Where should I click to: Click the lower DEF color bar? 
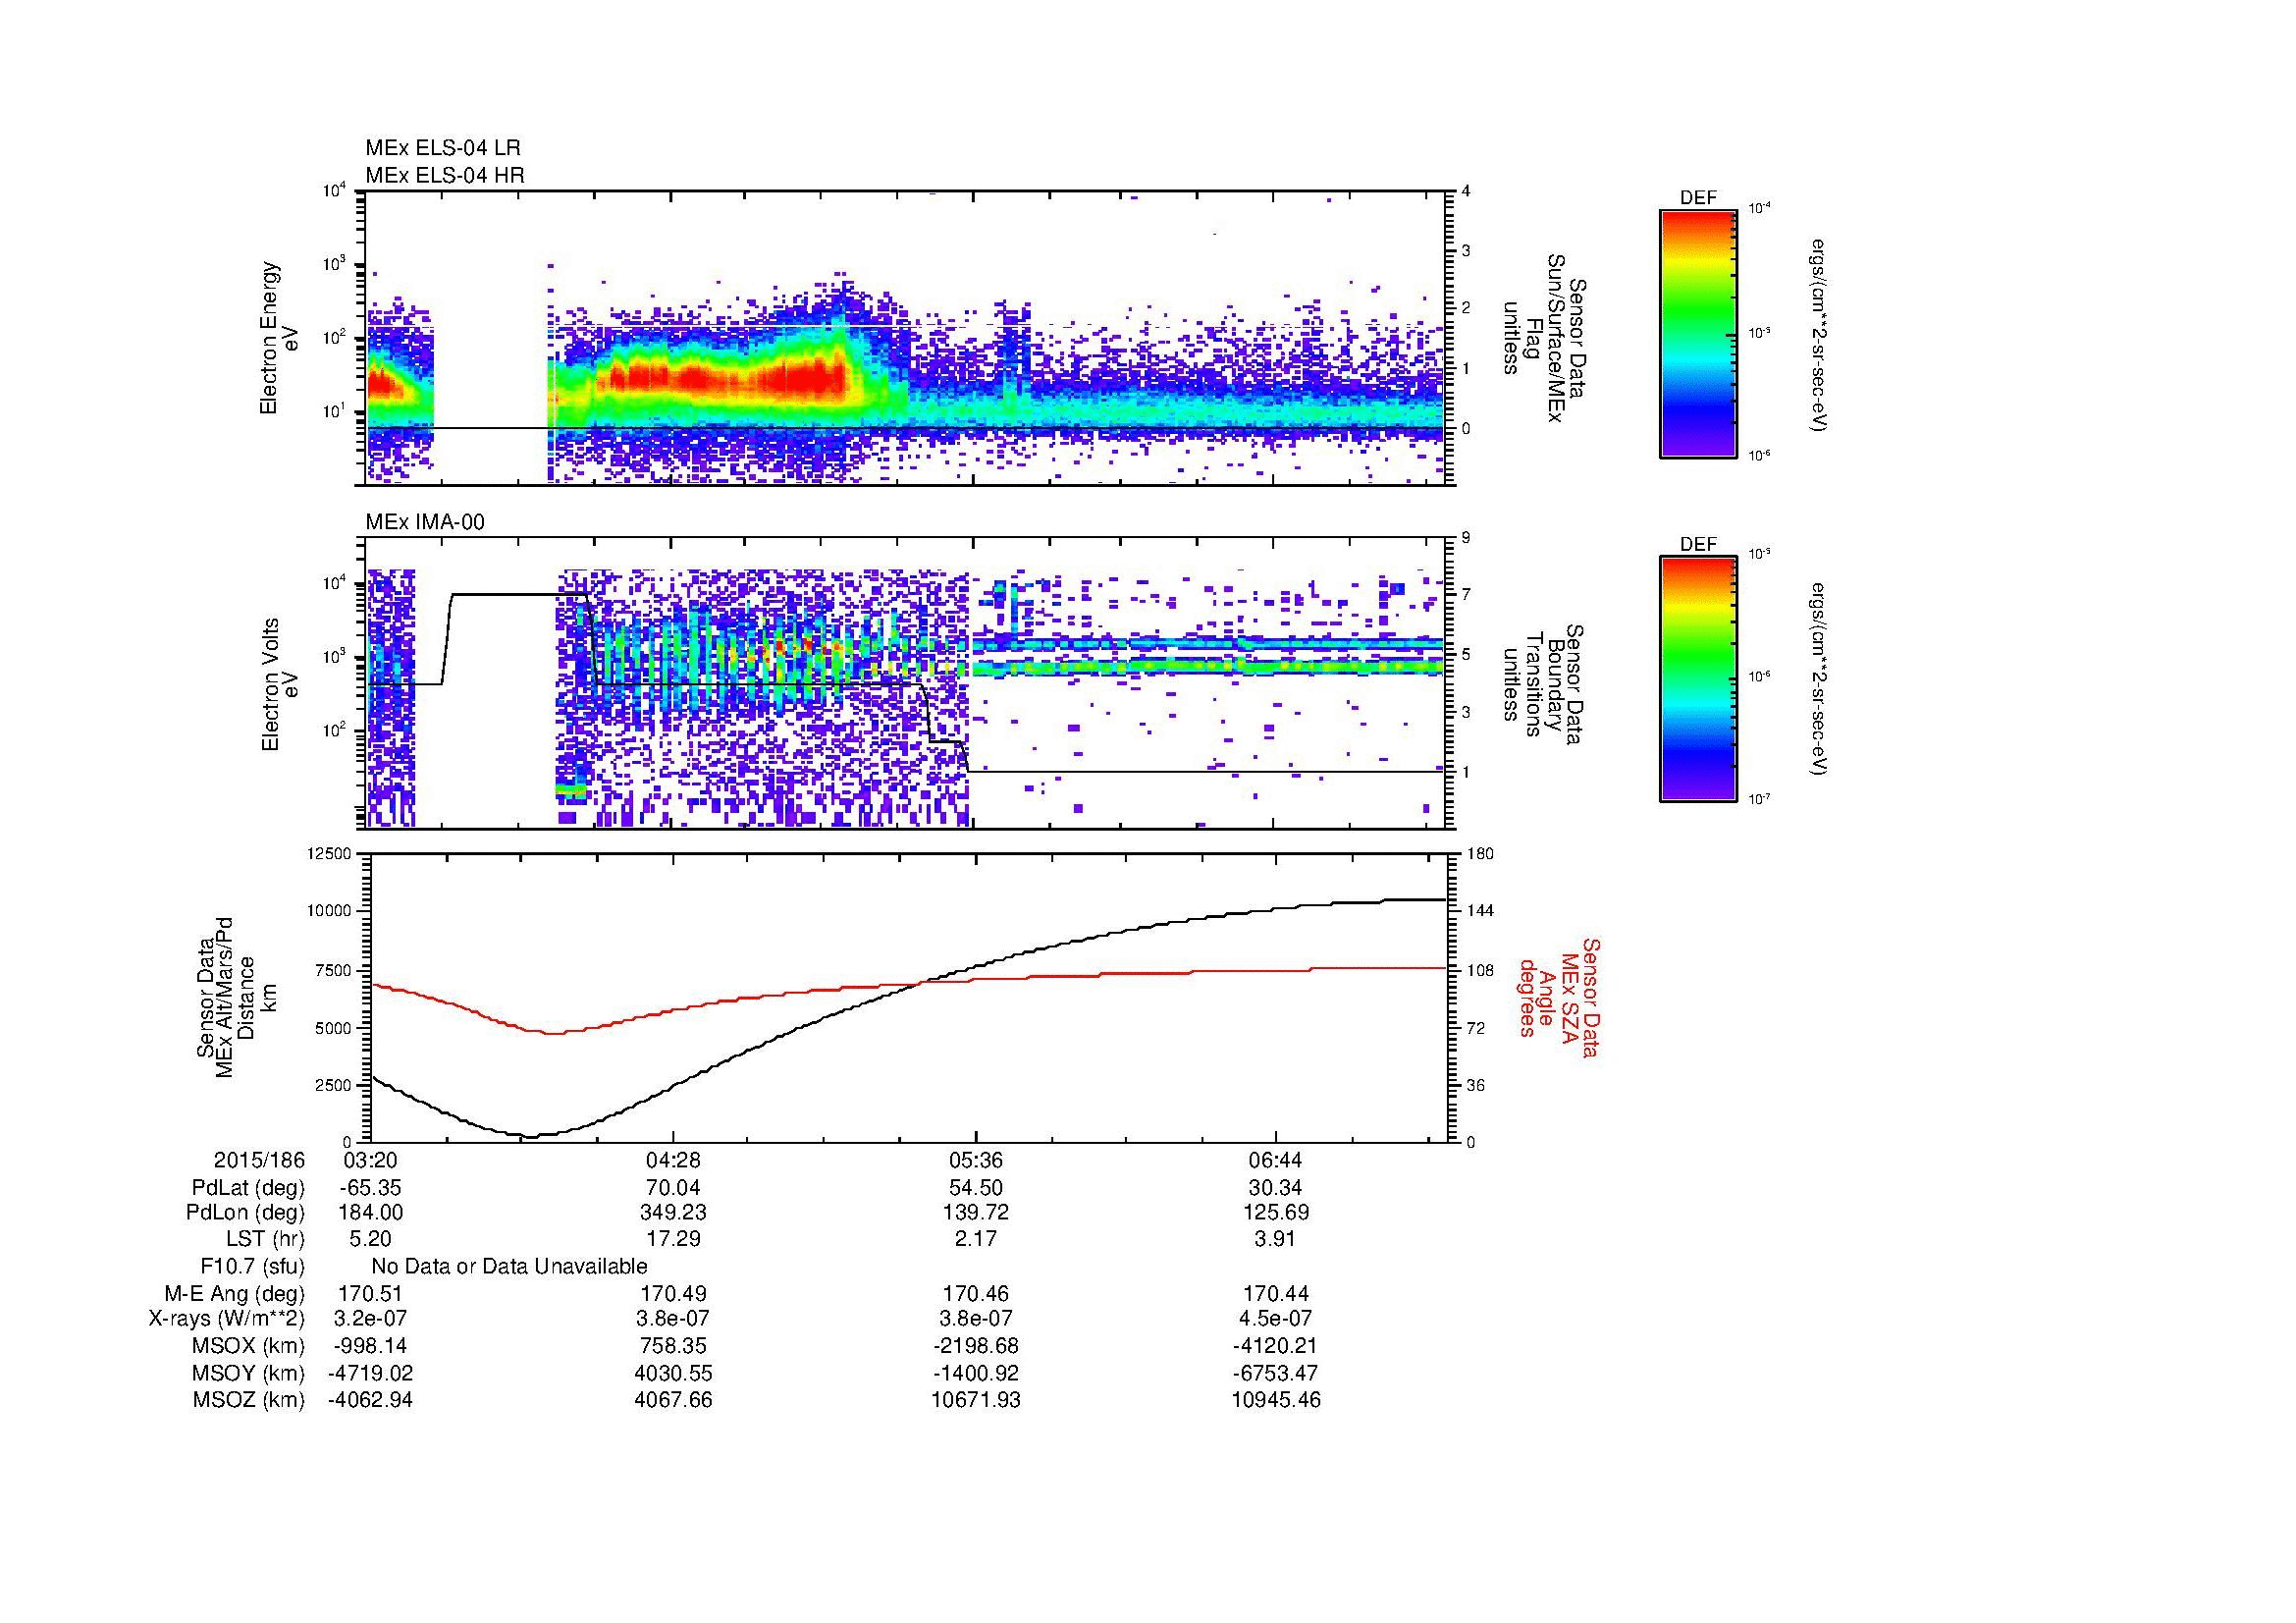[1698, 679]
